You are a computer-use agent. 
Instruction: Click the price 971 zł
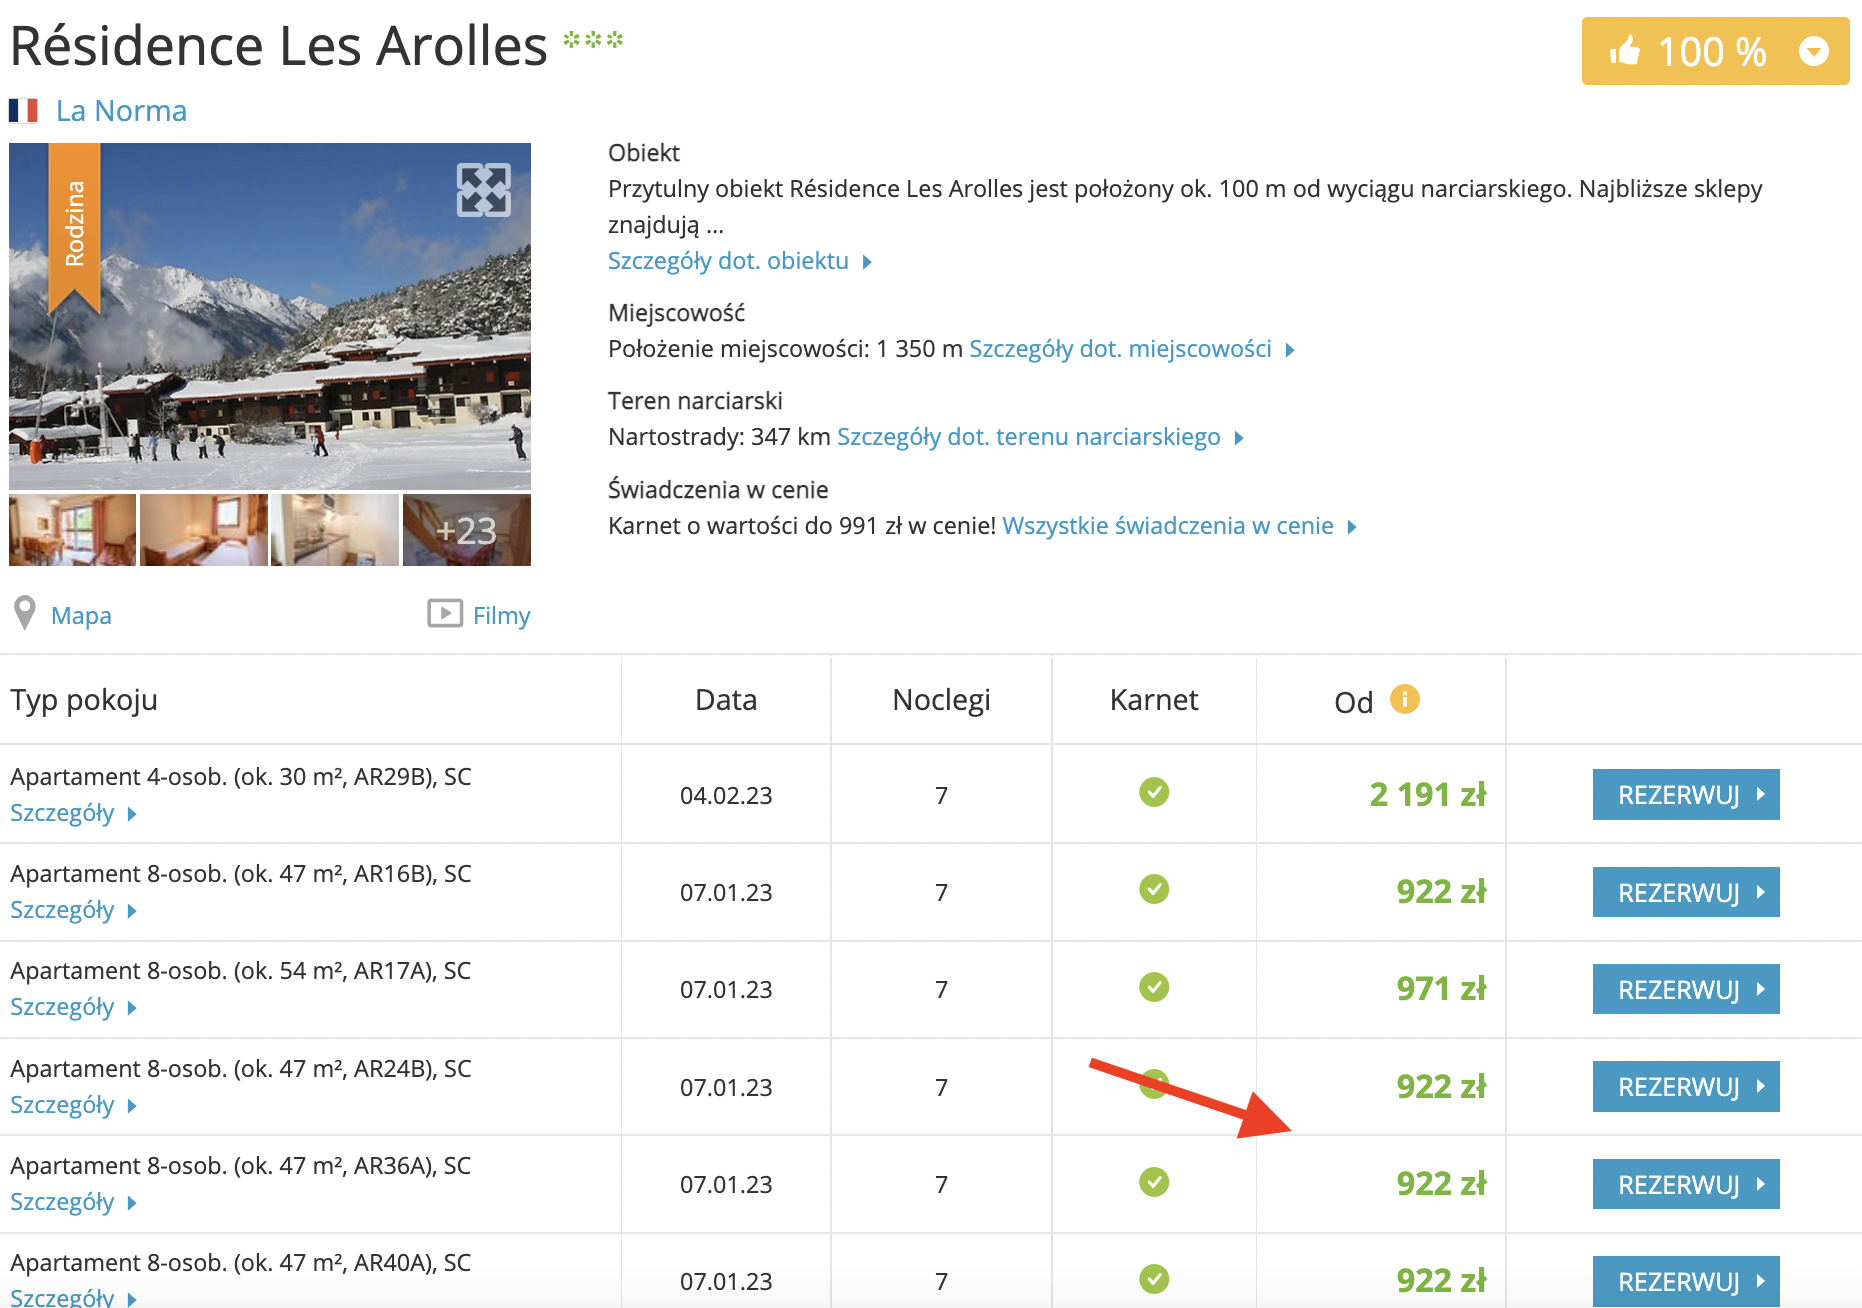coord(1442,989)
